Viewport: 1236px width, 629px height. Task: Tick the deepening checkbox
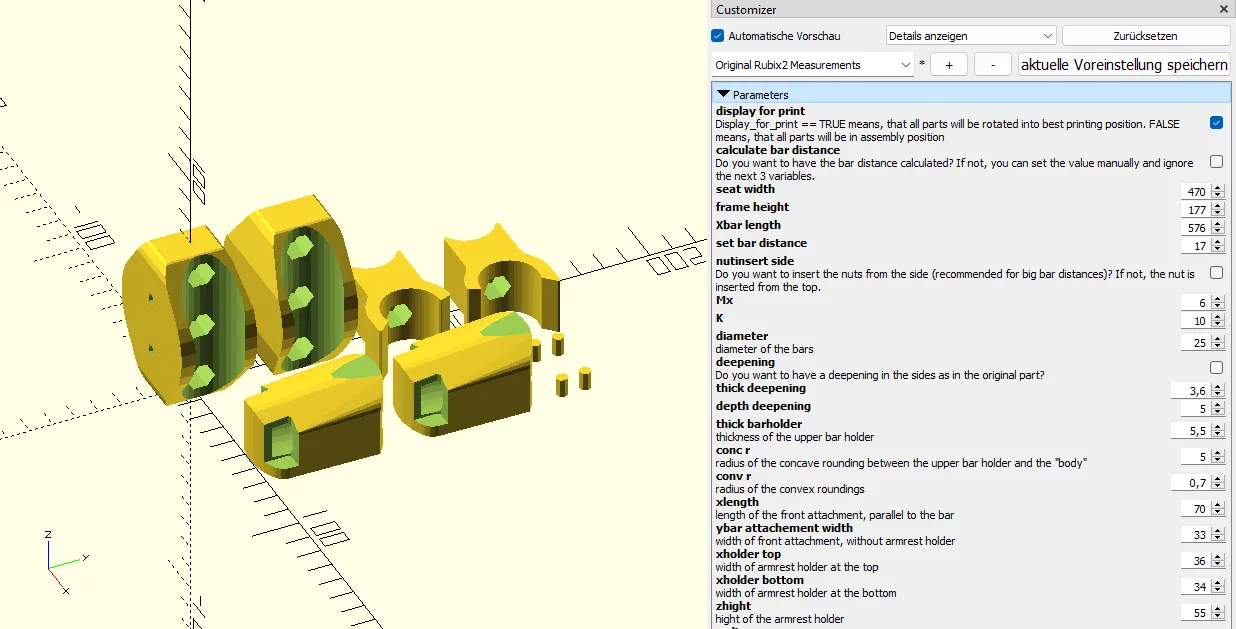tap(1216, 367)
